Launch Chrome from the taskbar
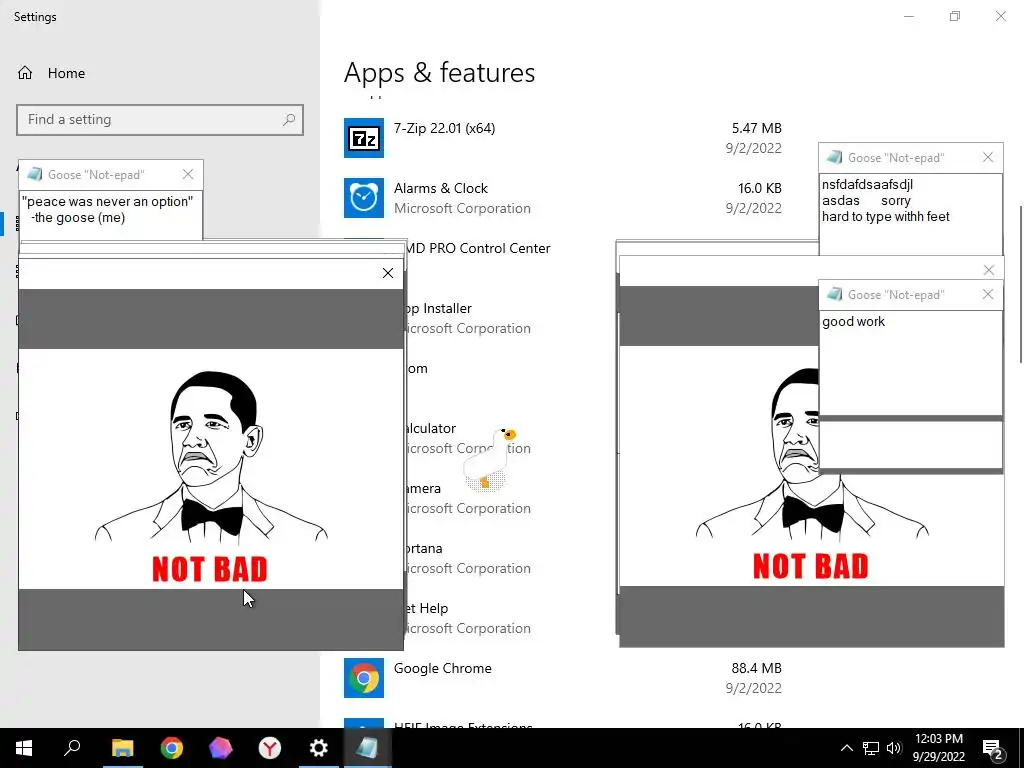The width and height of the screenshot is (1024, 768). coord(172,748)
